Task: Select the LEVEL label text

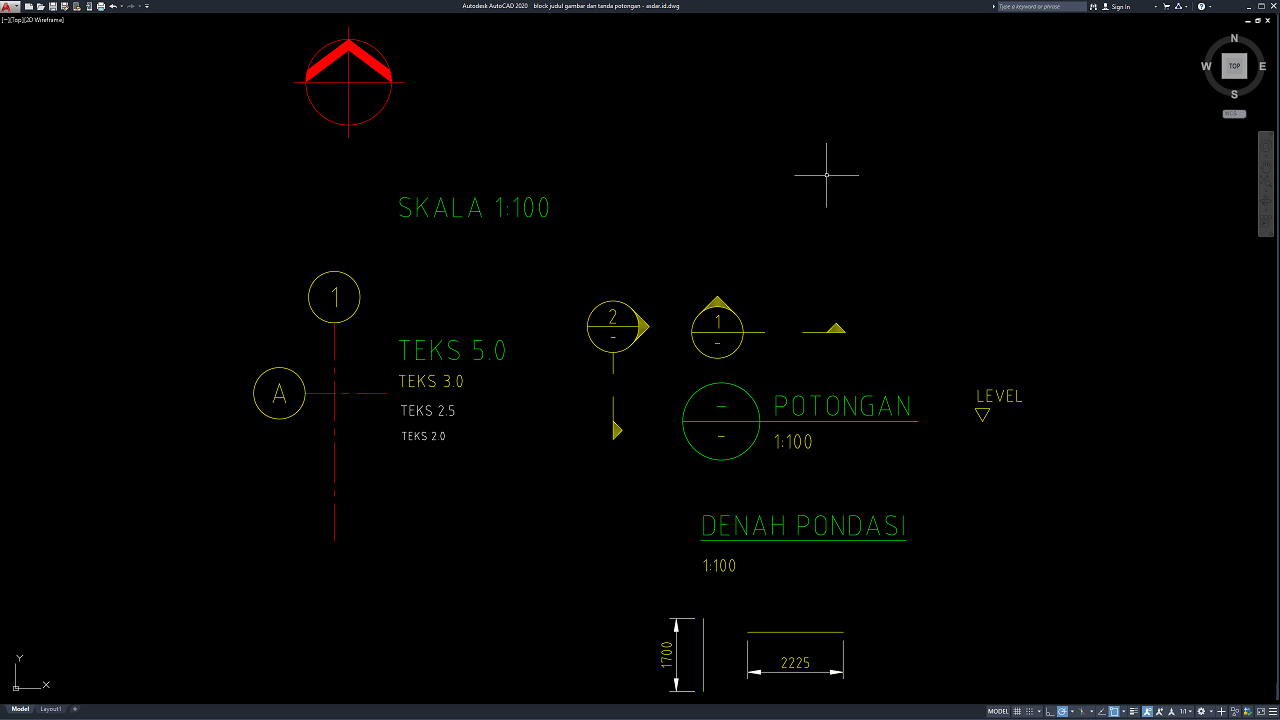Action: (x=999, y=396)
